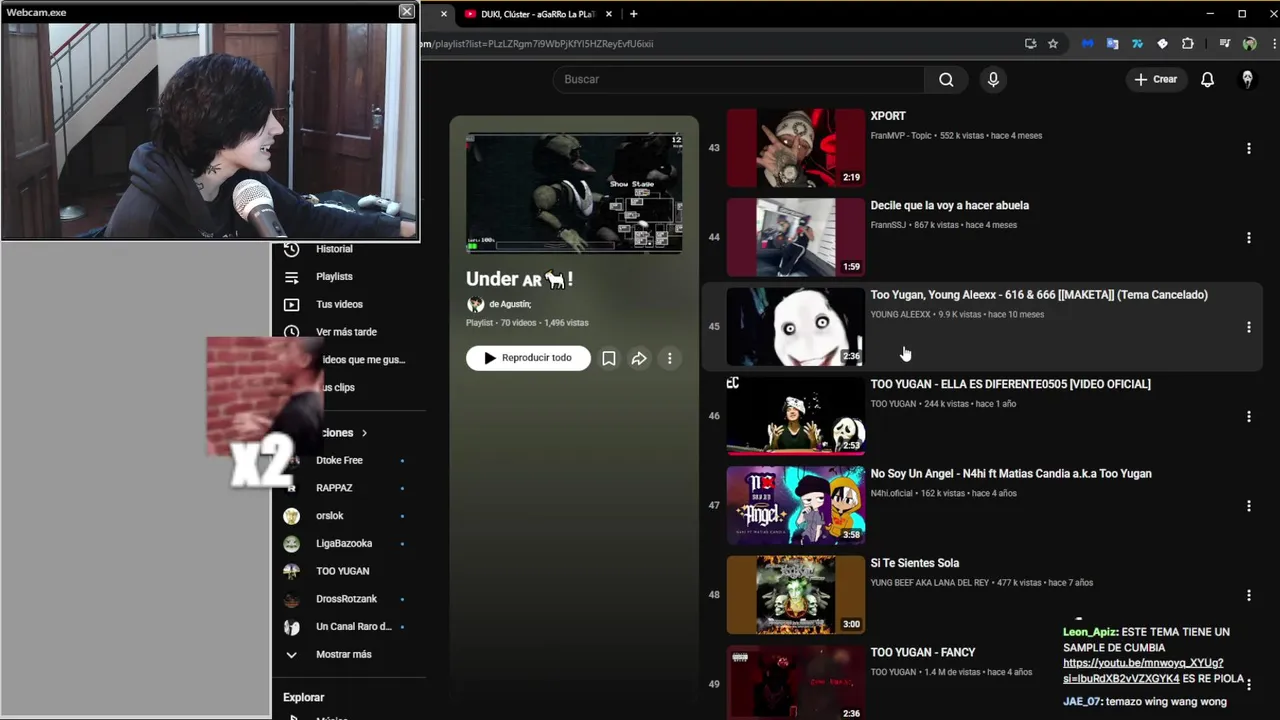Click the search magnifier button

pyautogui.click(x=946, y=80)
